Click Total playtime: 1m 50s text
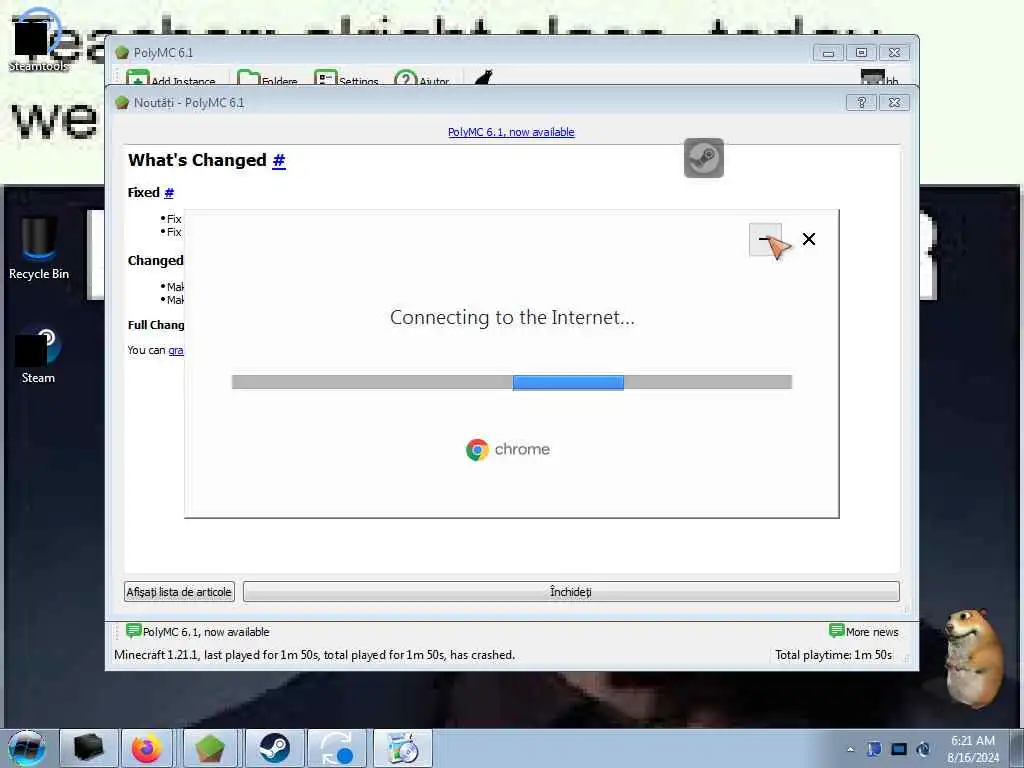 (833, 654)
